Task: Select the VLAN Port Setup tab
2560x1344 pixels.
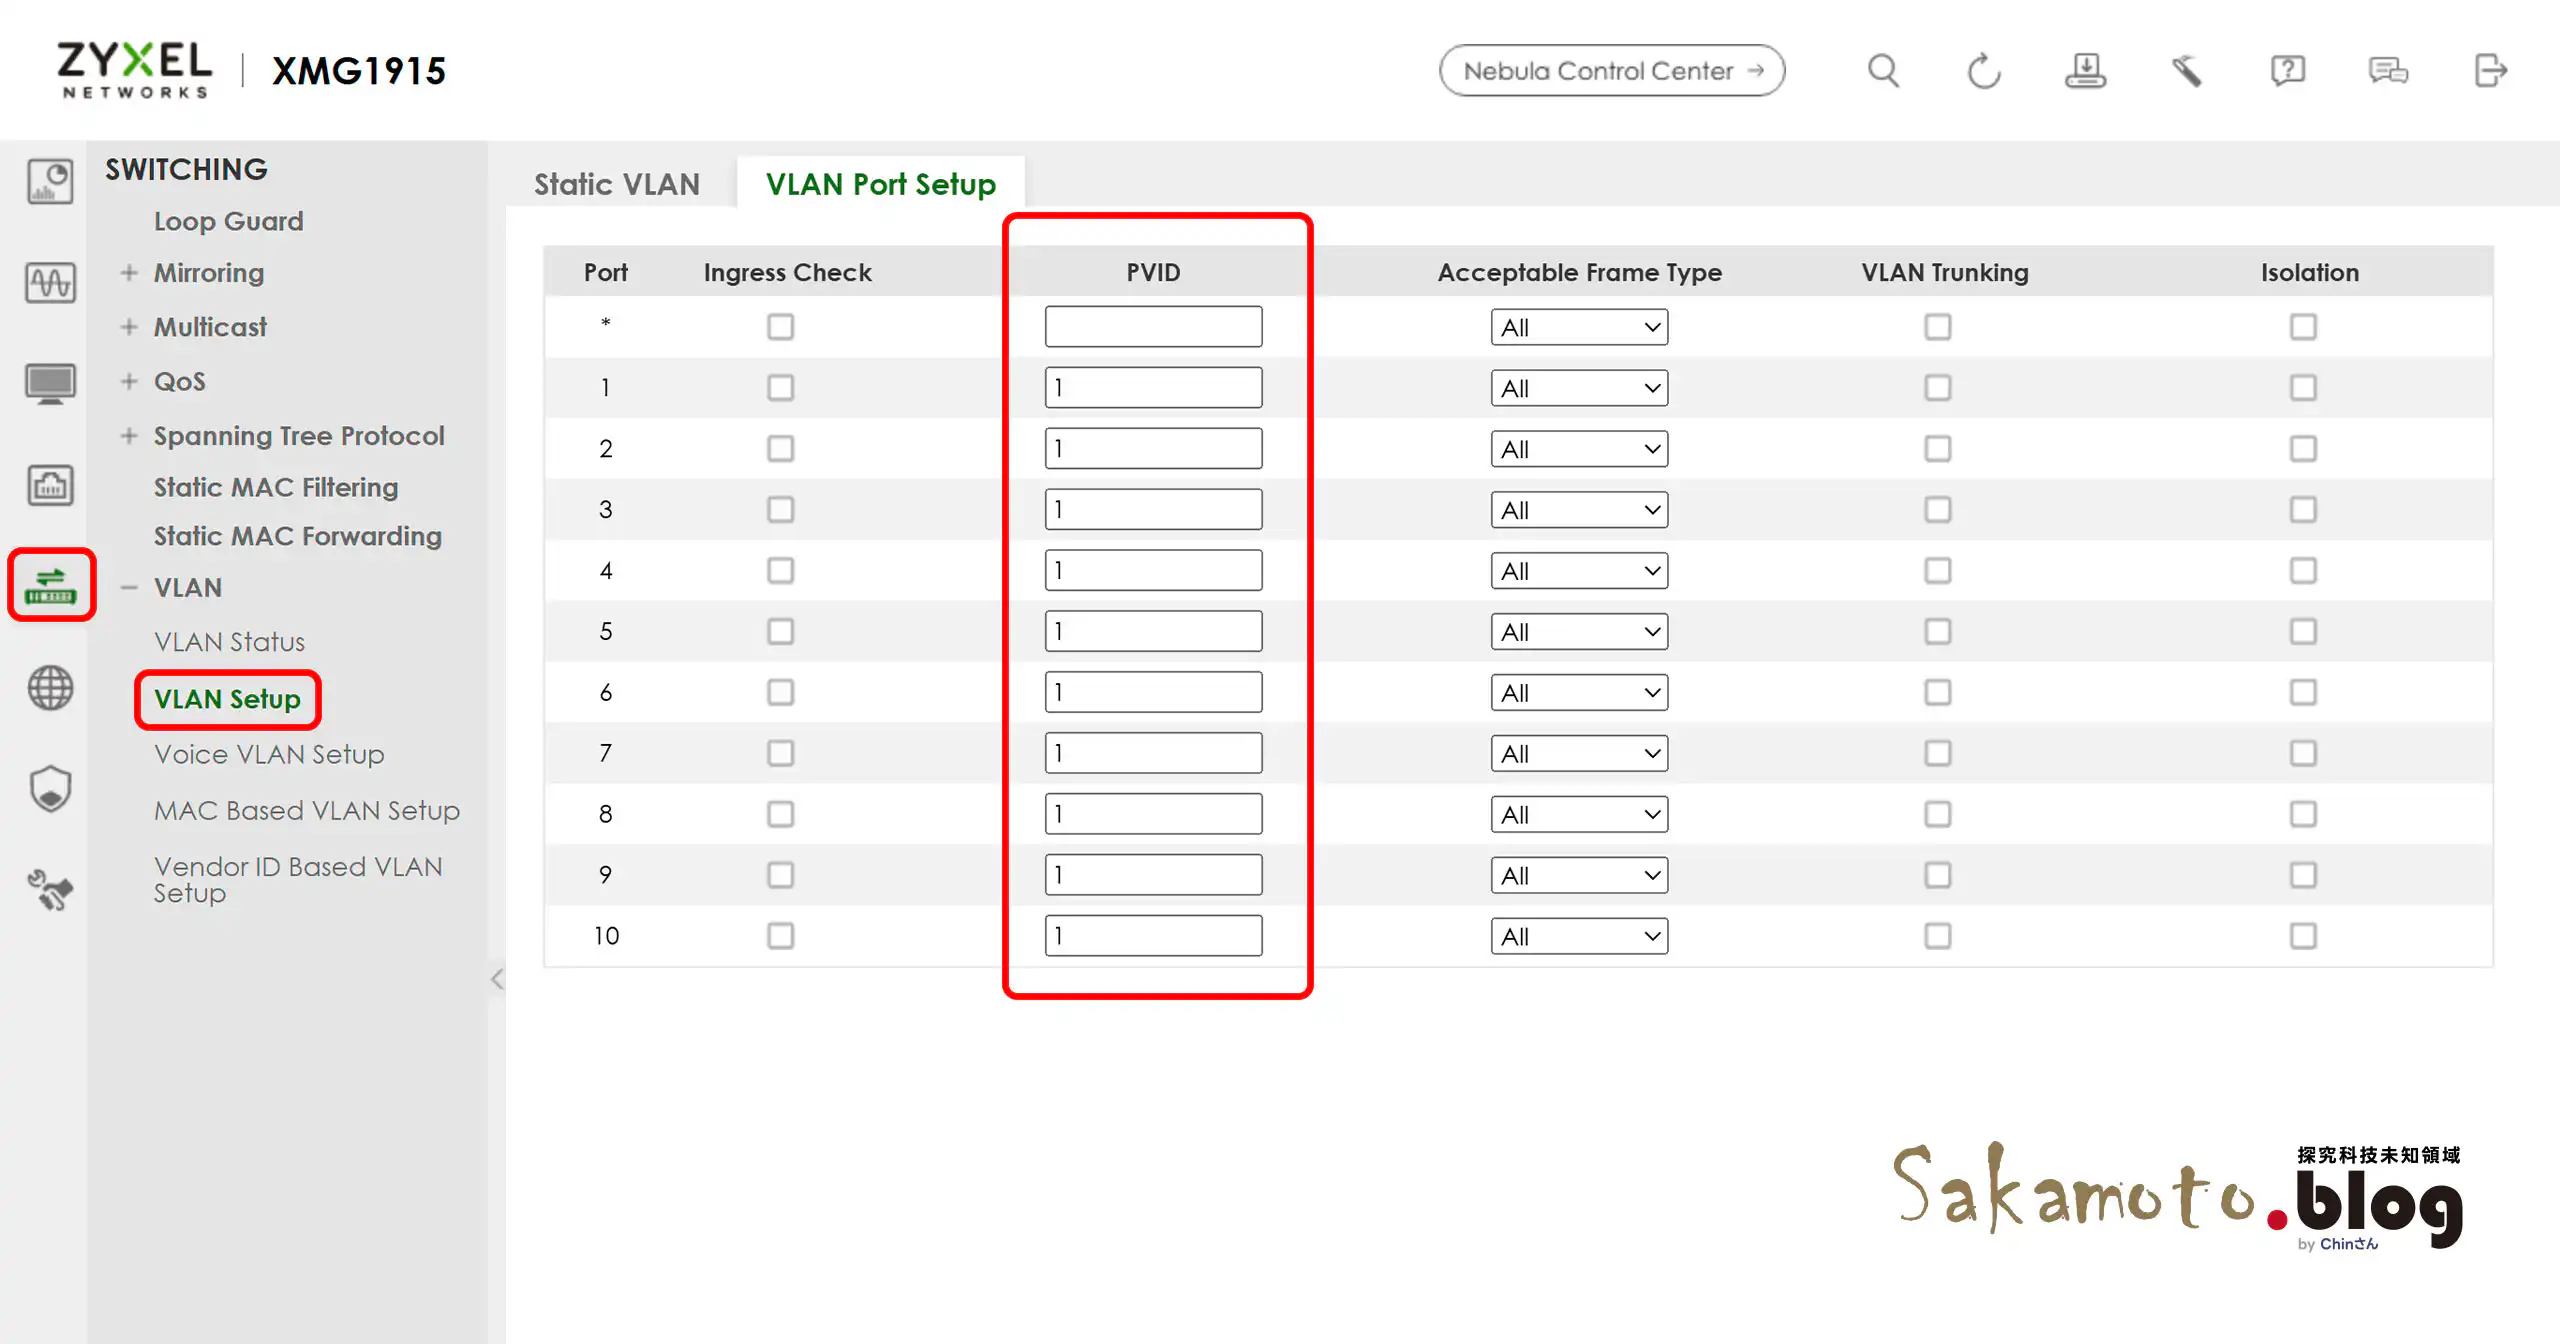Action: point(880,184)
